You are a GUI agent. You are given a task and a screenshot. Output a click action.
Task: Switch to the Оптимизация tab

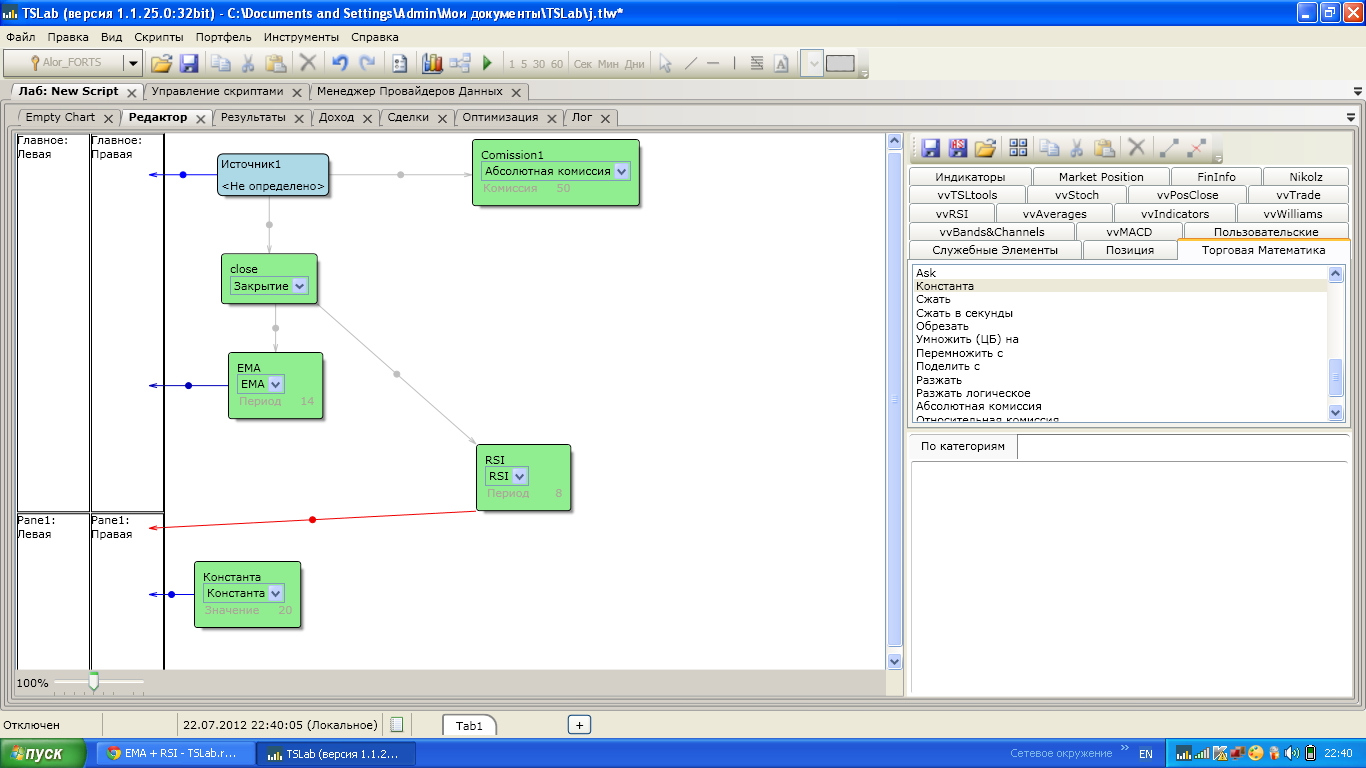click(500, 117)
